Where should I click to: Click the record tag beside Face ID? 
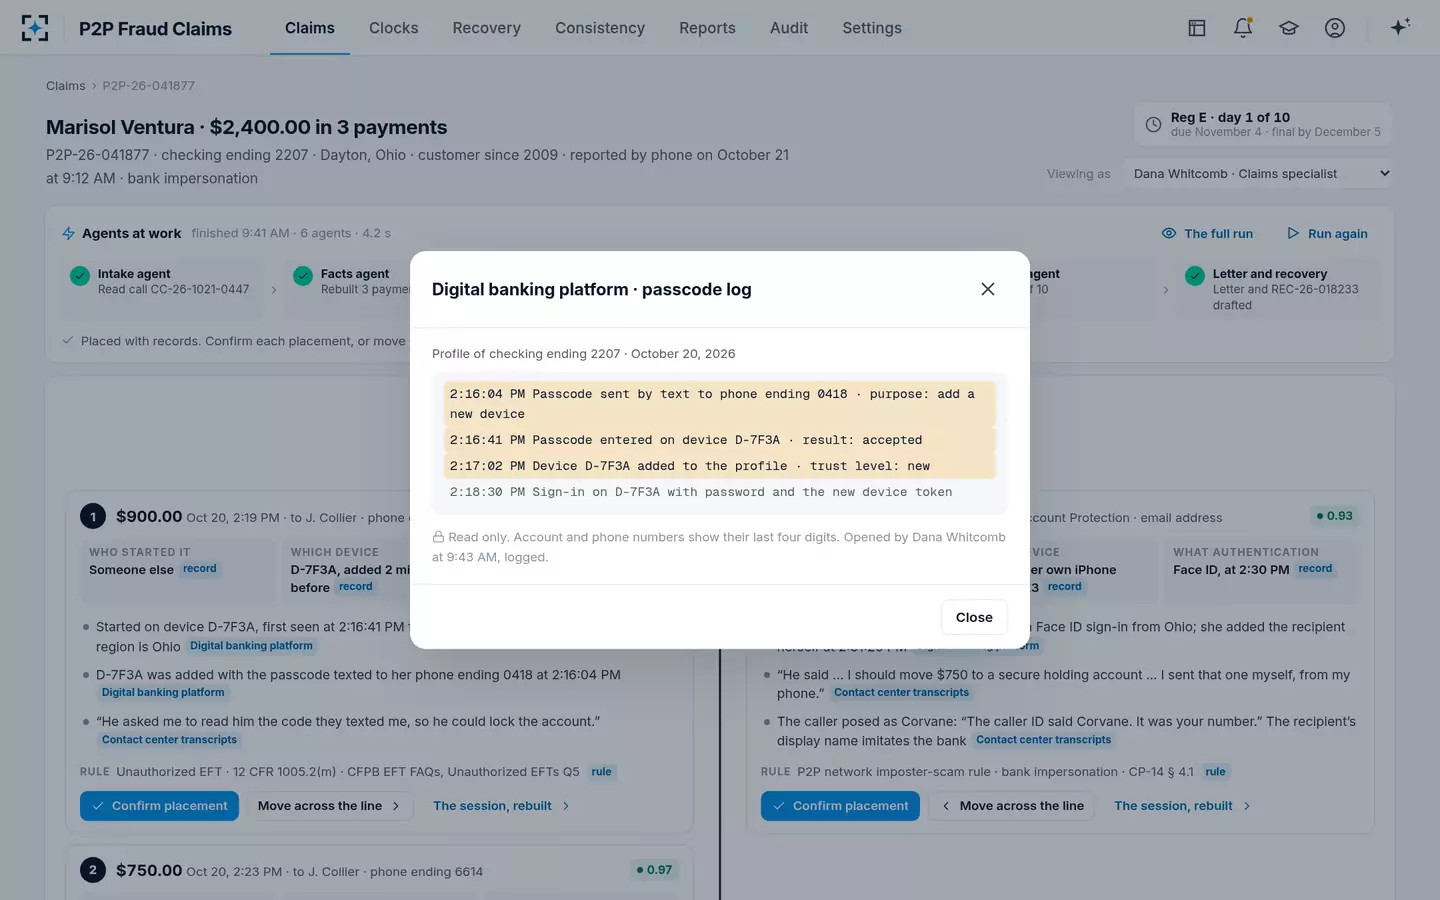1315,569
